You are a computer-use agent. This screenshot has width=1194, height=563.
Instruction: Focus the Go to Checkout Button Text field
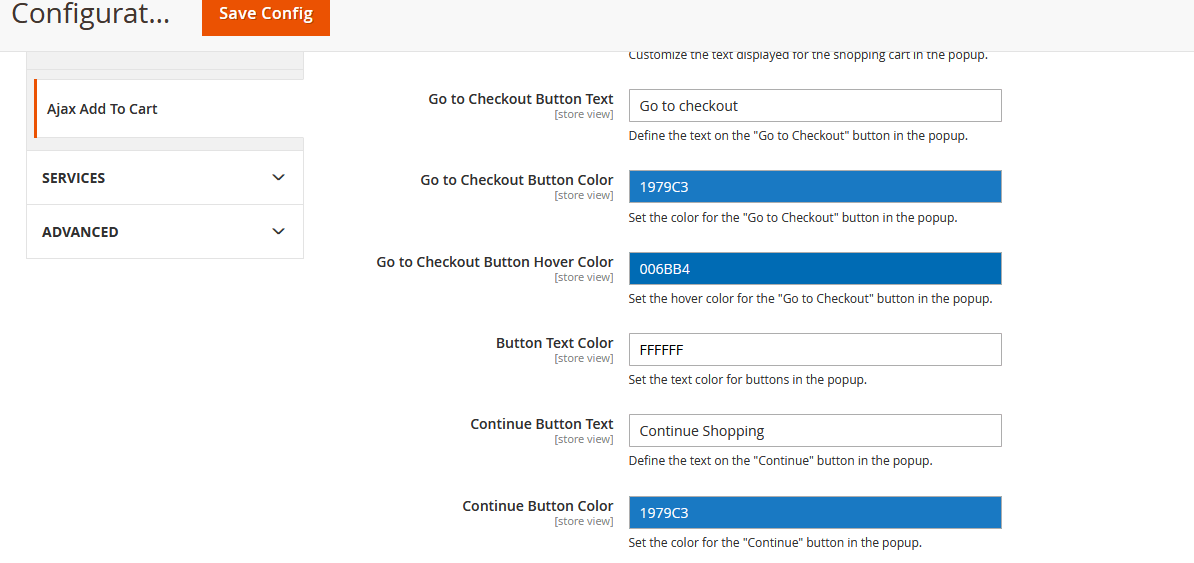[814, 106]
